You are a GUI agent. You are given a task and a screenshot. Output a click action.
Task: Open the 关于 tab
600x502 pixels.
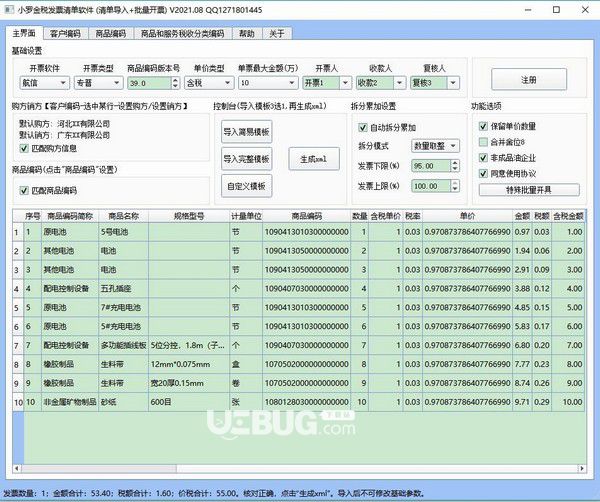point(277,34)
